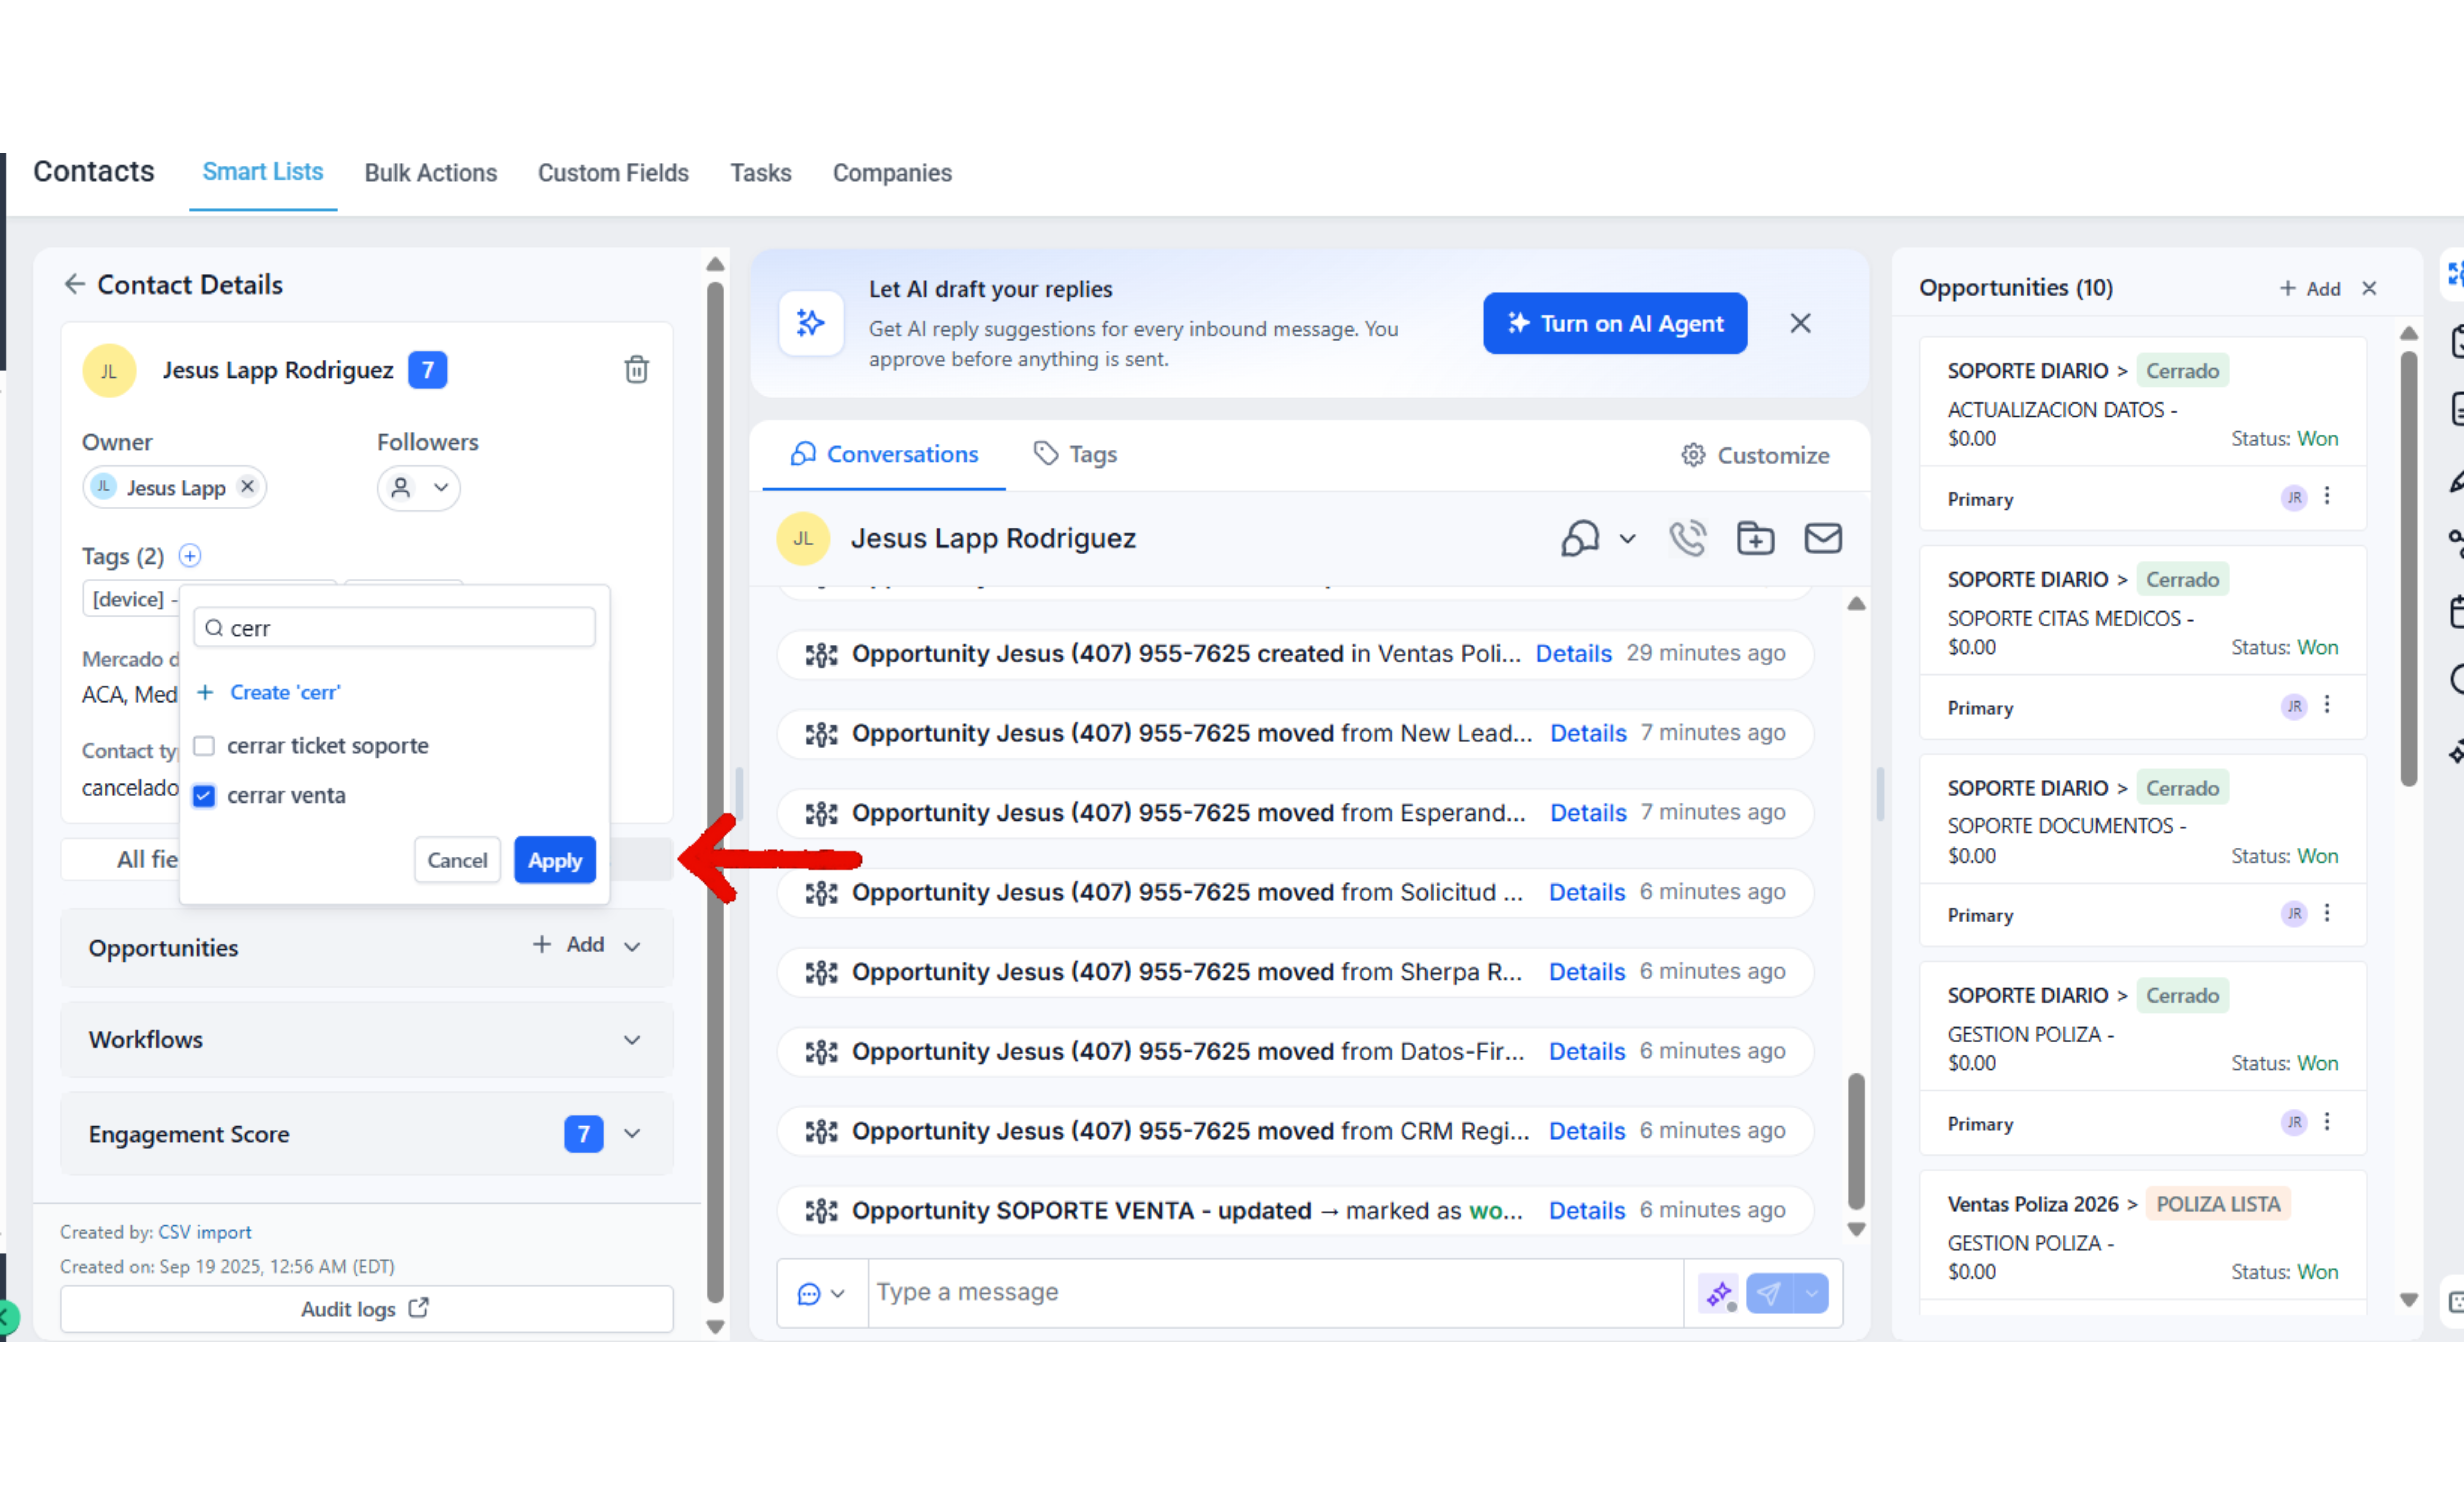2464x1495 pixels.
Task: Uncheck the 'cerrar venta' tag checkbox
Action: pos(204,796)
